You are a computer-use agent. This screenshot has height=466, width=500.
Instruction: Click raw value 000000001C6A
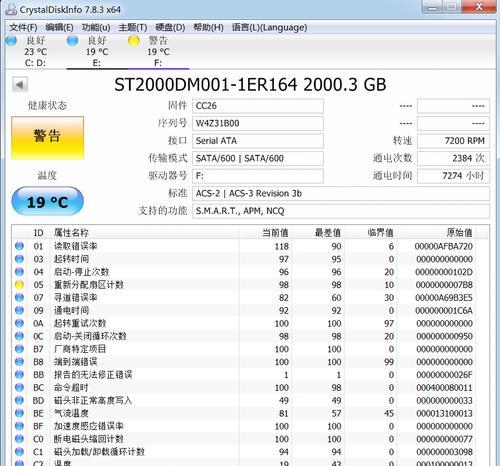click(444, 311)
